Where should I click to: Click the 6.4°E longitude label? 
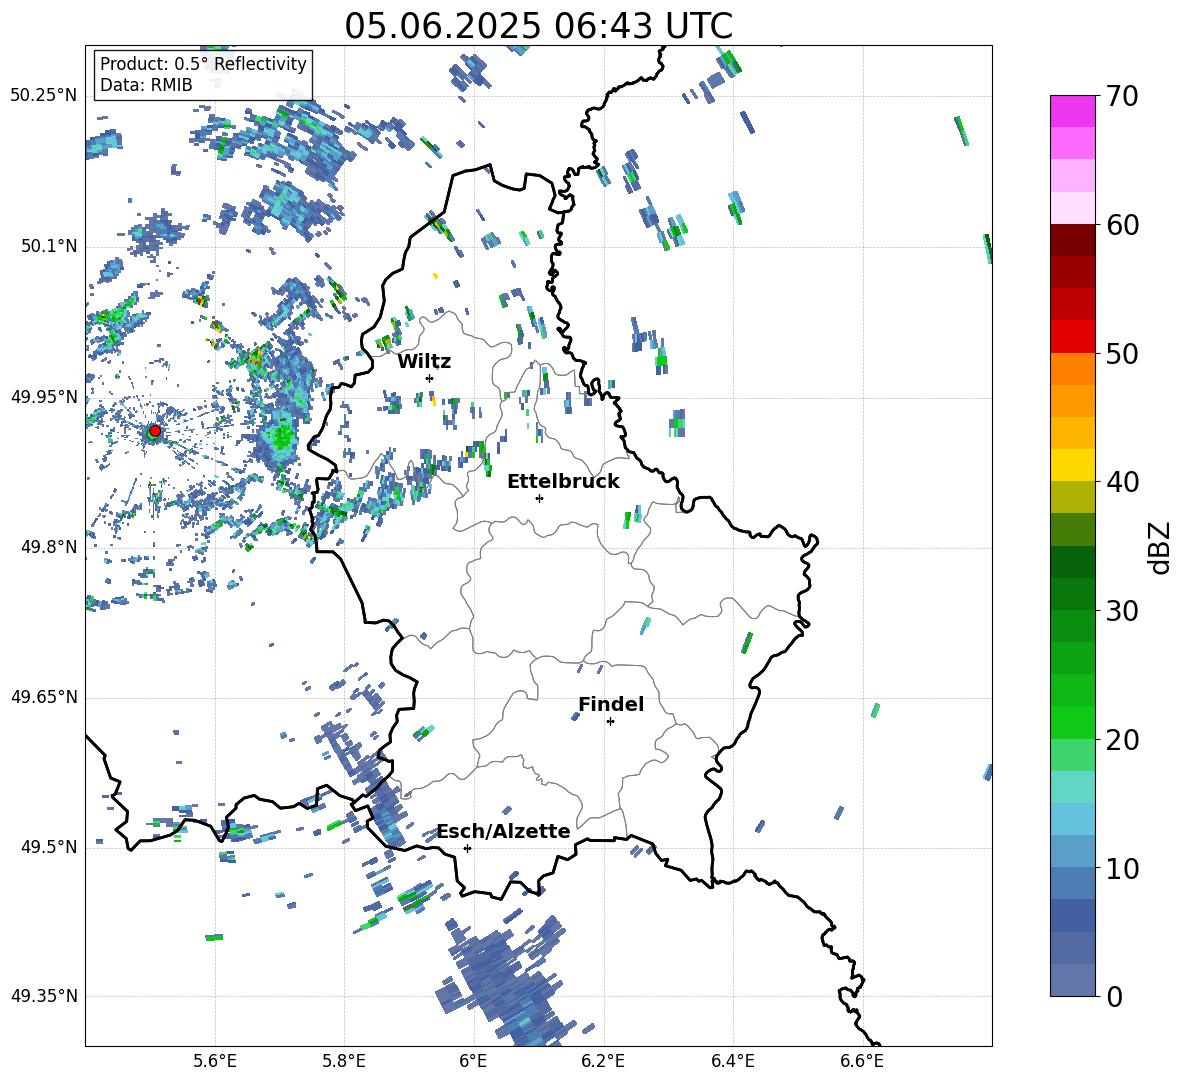point(732,1061)
